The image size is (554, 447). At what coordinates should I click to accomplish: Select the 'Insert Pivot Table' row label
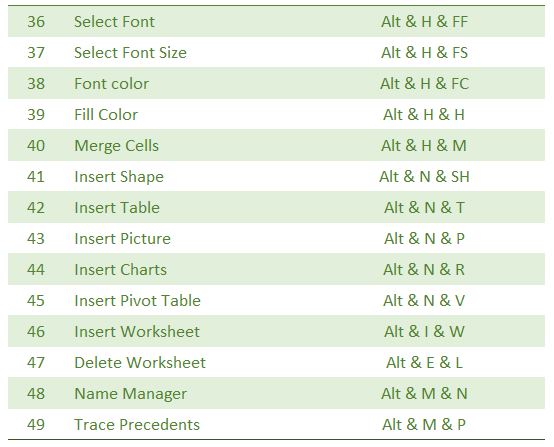click(x=137, y=301)
